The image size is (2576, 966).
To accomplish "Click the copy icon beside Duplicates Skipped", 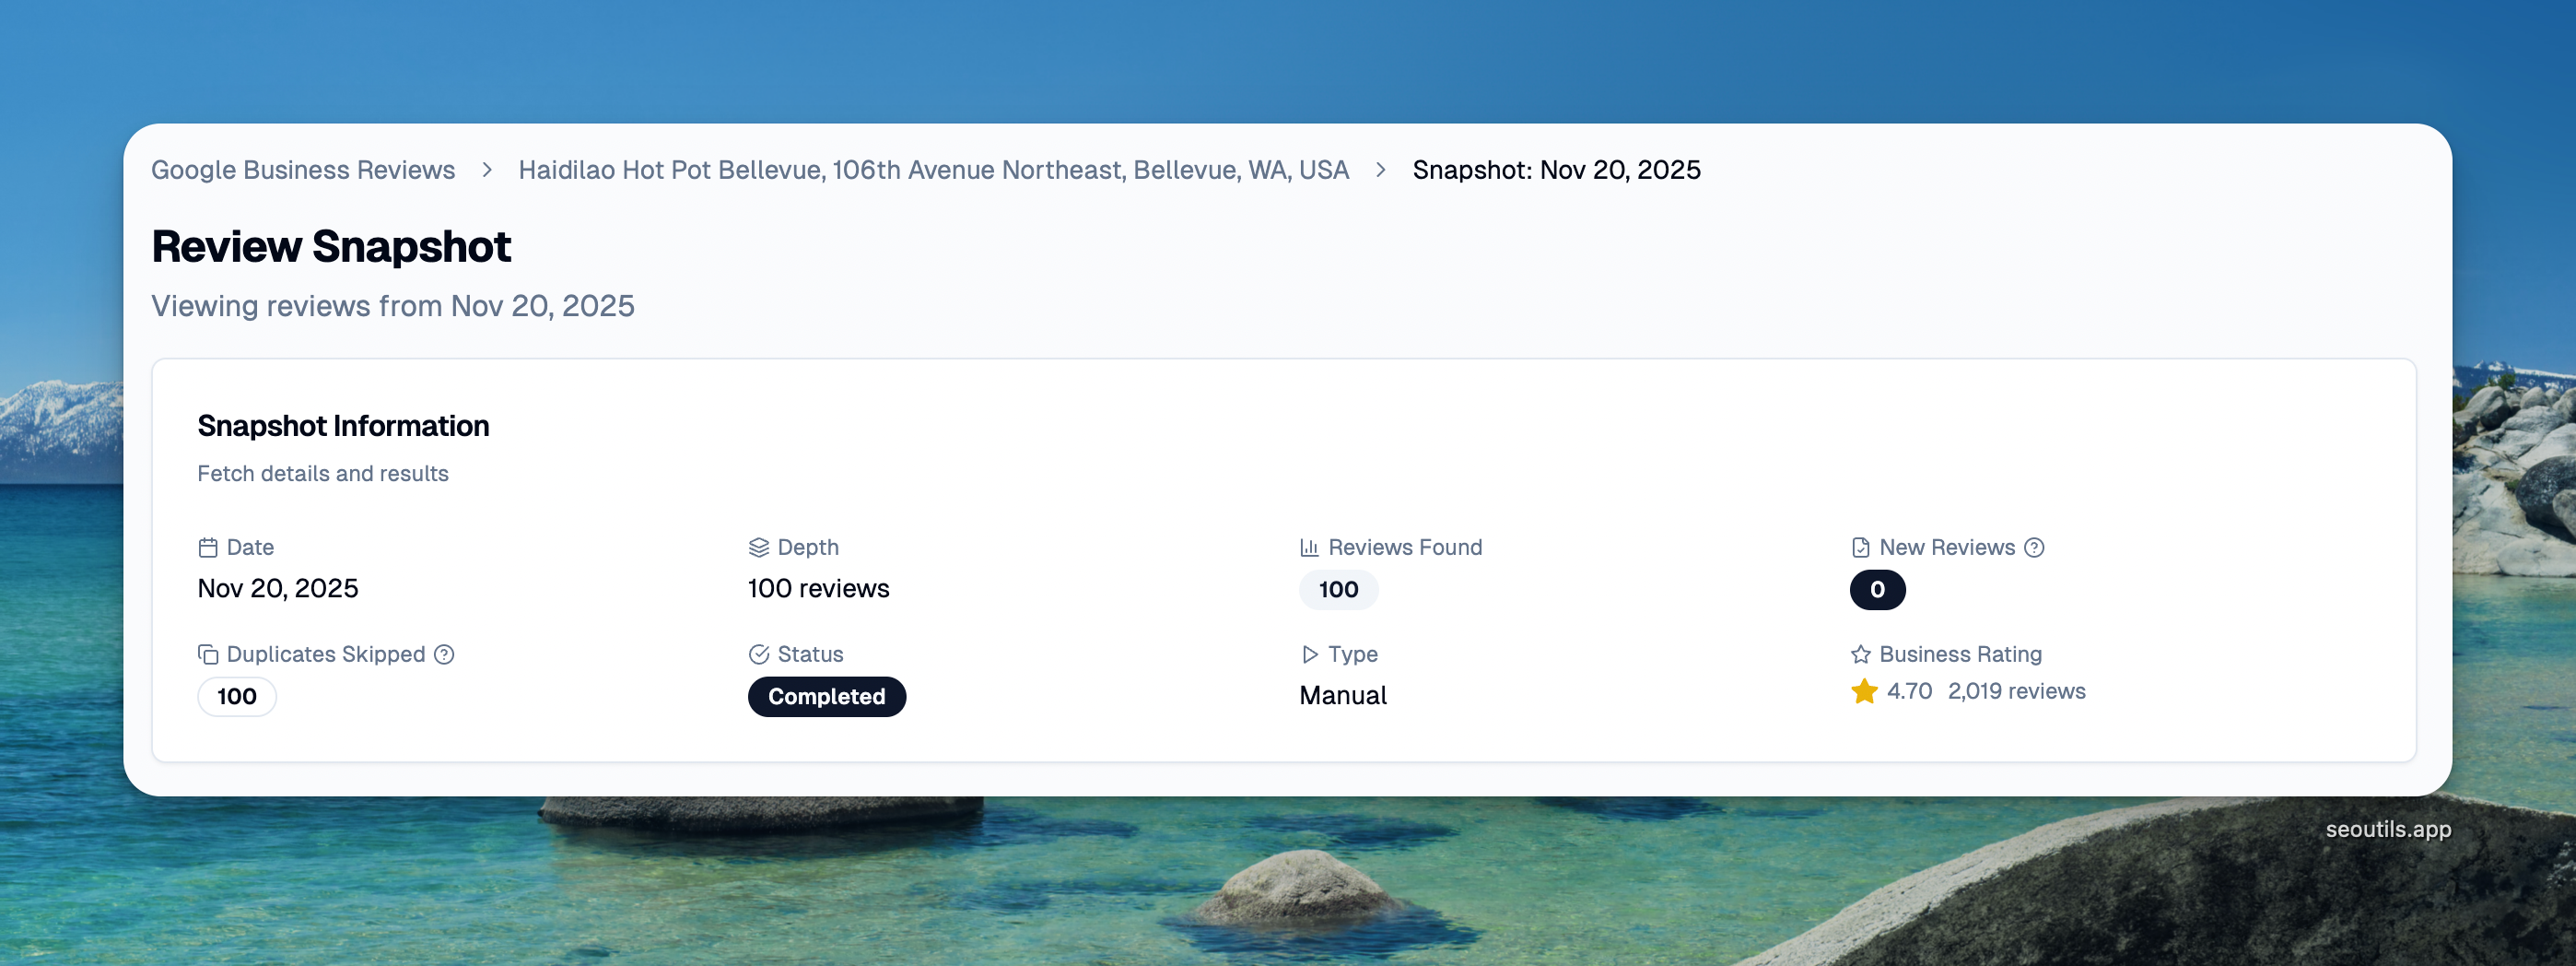I will coord(208,654).
